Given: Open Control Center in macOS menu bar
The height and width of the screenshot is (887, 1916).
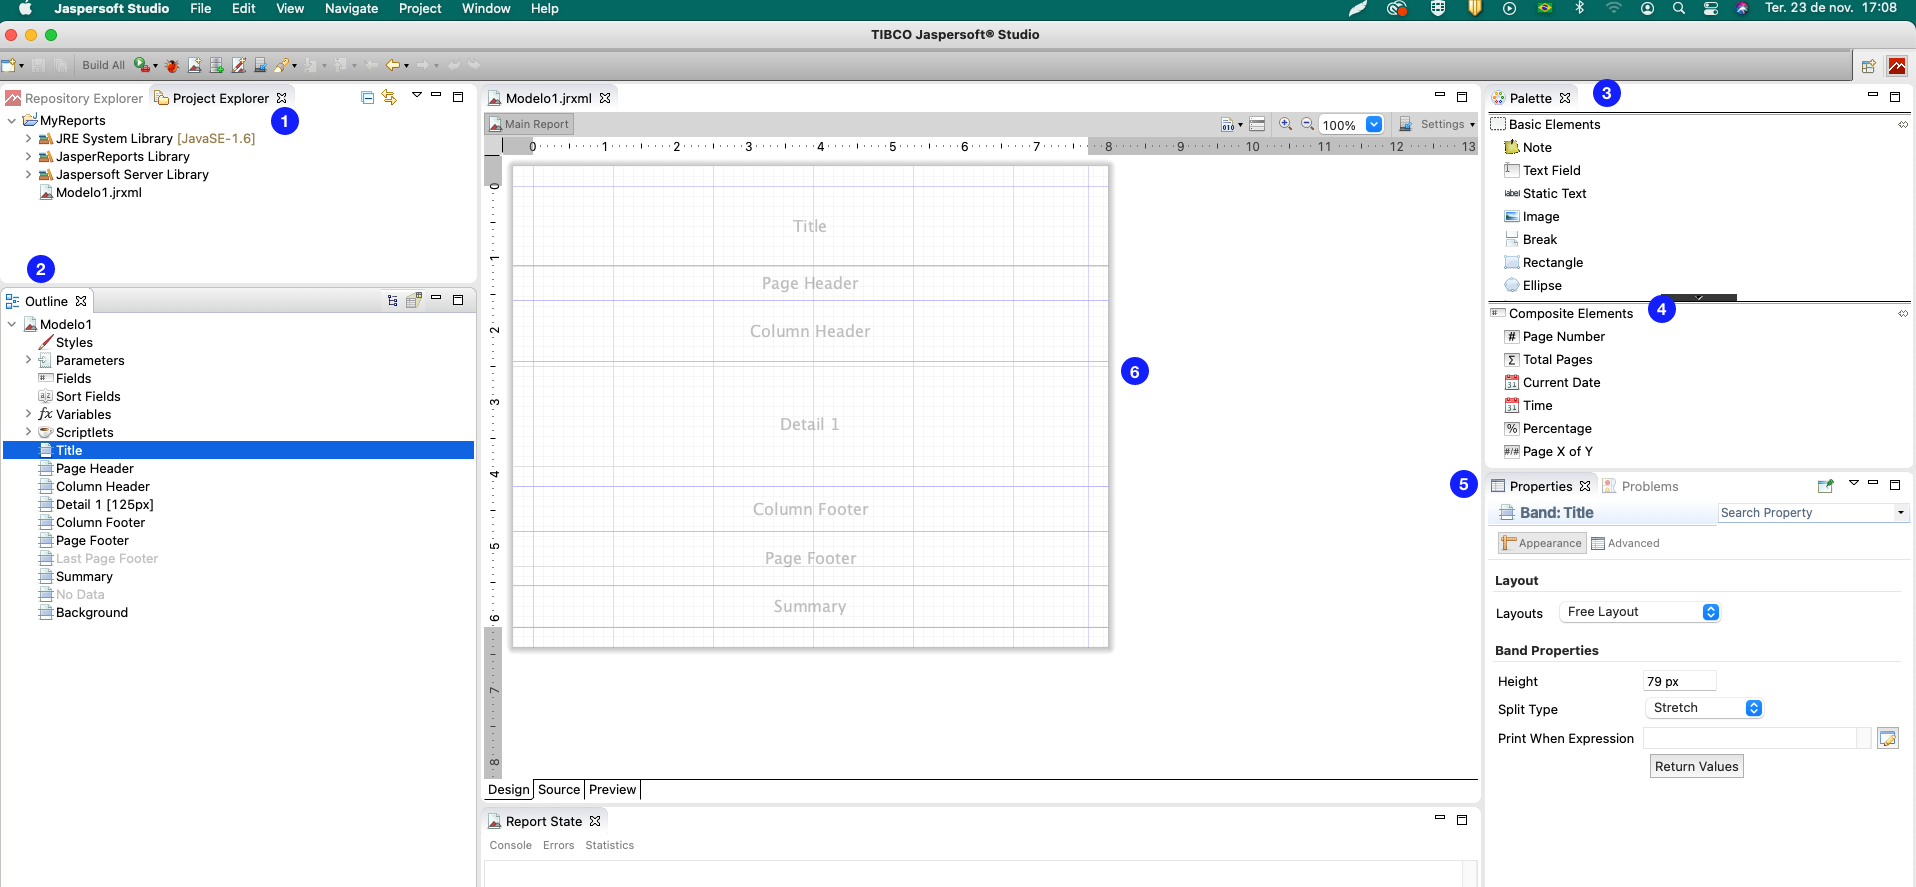Looking at the screenshot, I should coord(1710,8).
